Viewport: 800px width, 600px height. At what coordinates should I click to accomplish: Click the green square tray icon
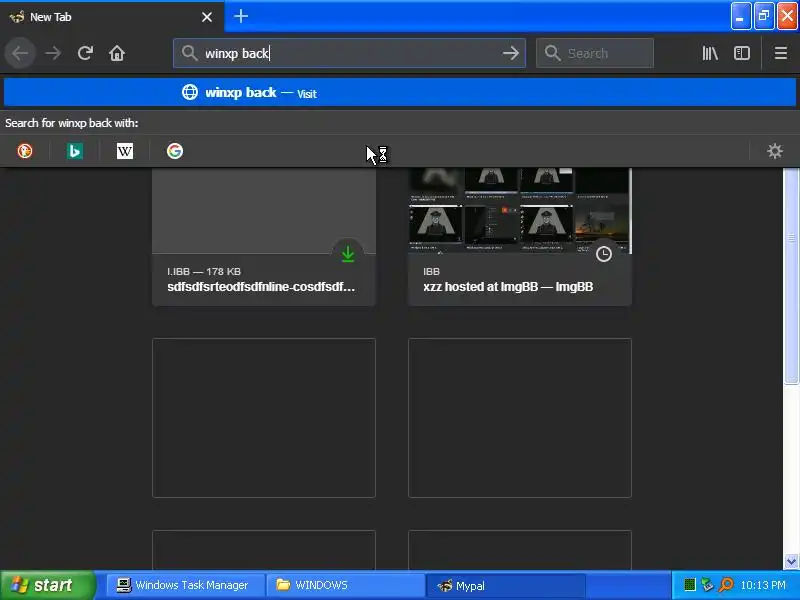(x=690, y=585)
